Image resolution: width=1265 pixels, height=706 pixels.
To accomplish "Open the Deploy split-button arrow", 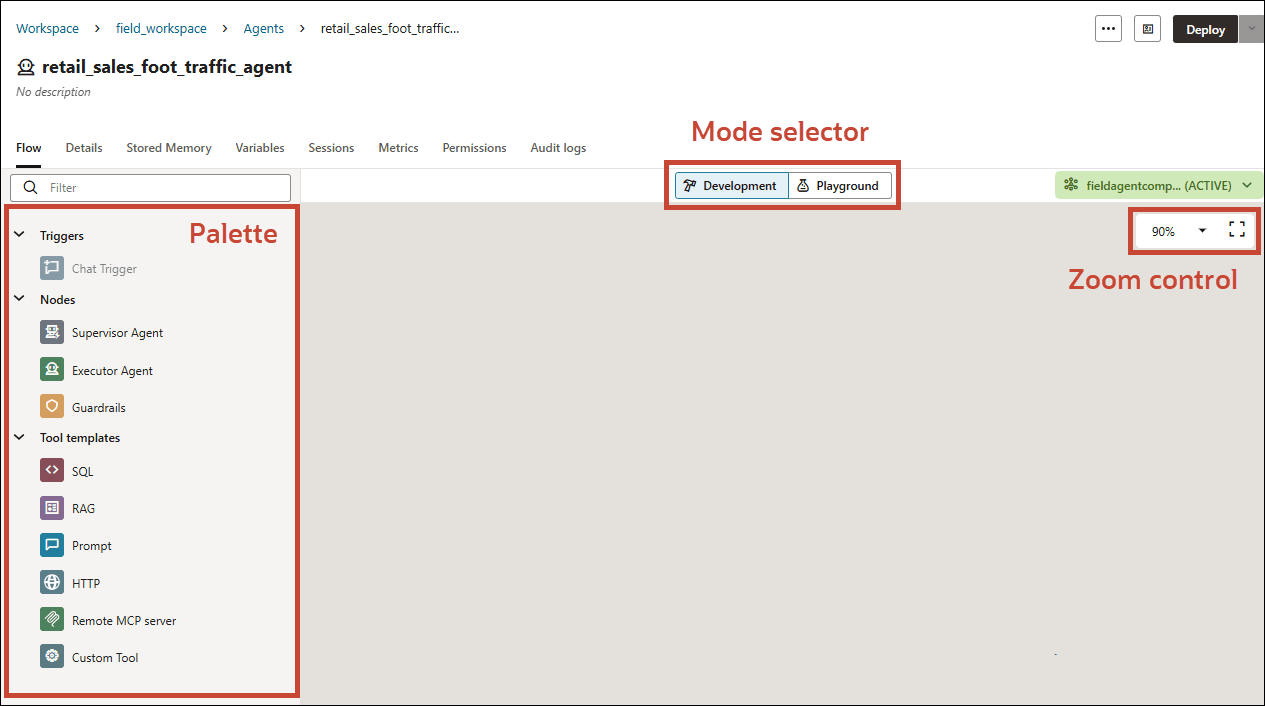I will [1251, 29].
